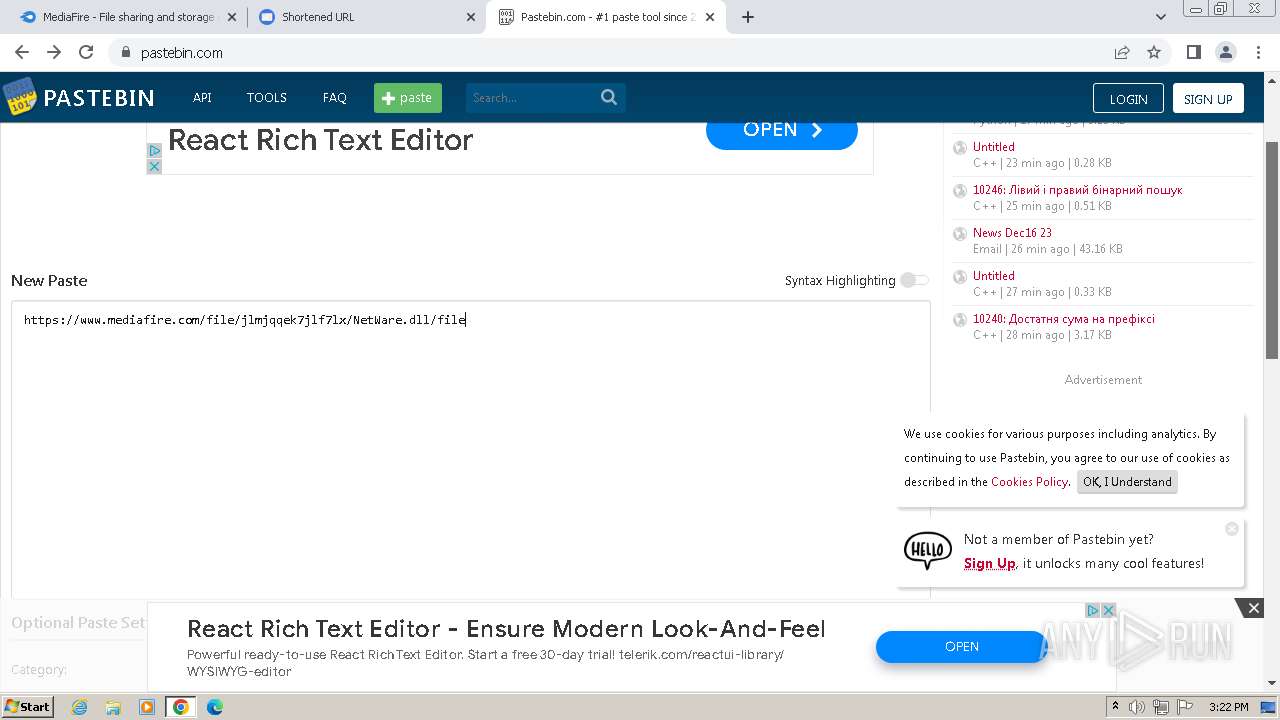Switch to the Shortened URL tab

pos(366,17)
